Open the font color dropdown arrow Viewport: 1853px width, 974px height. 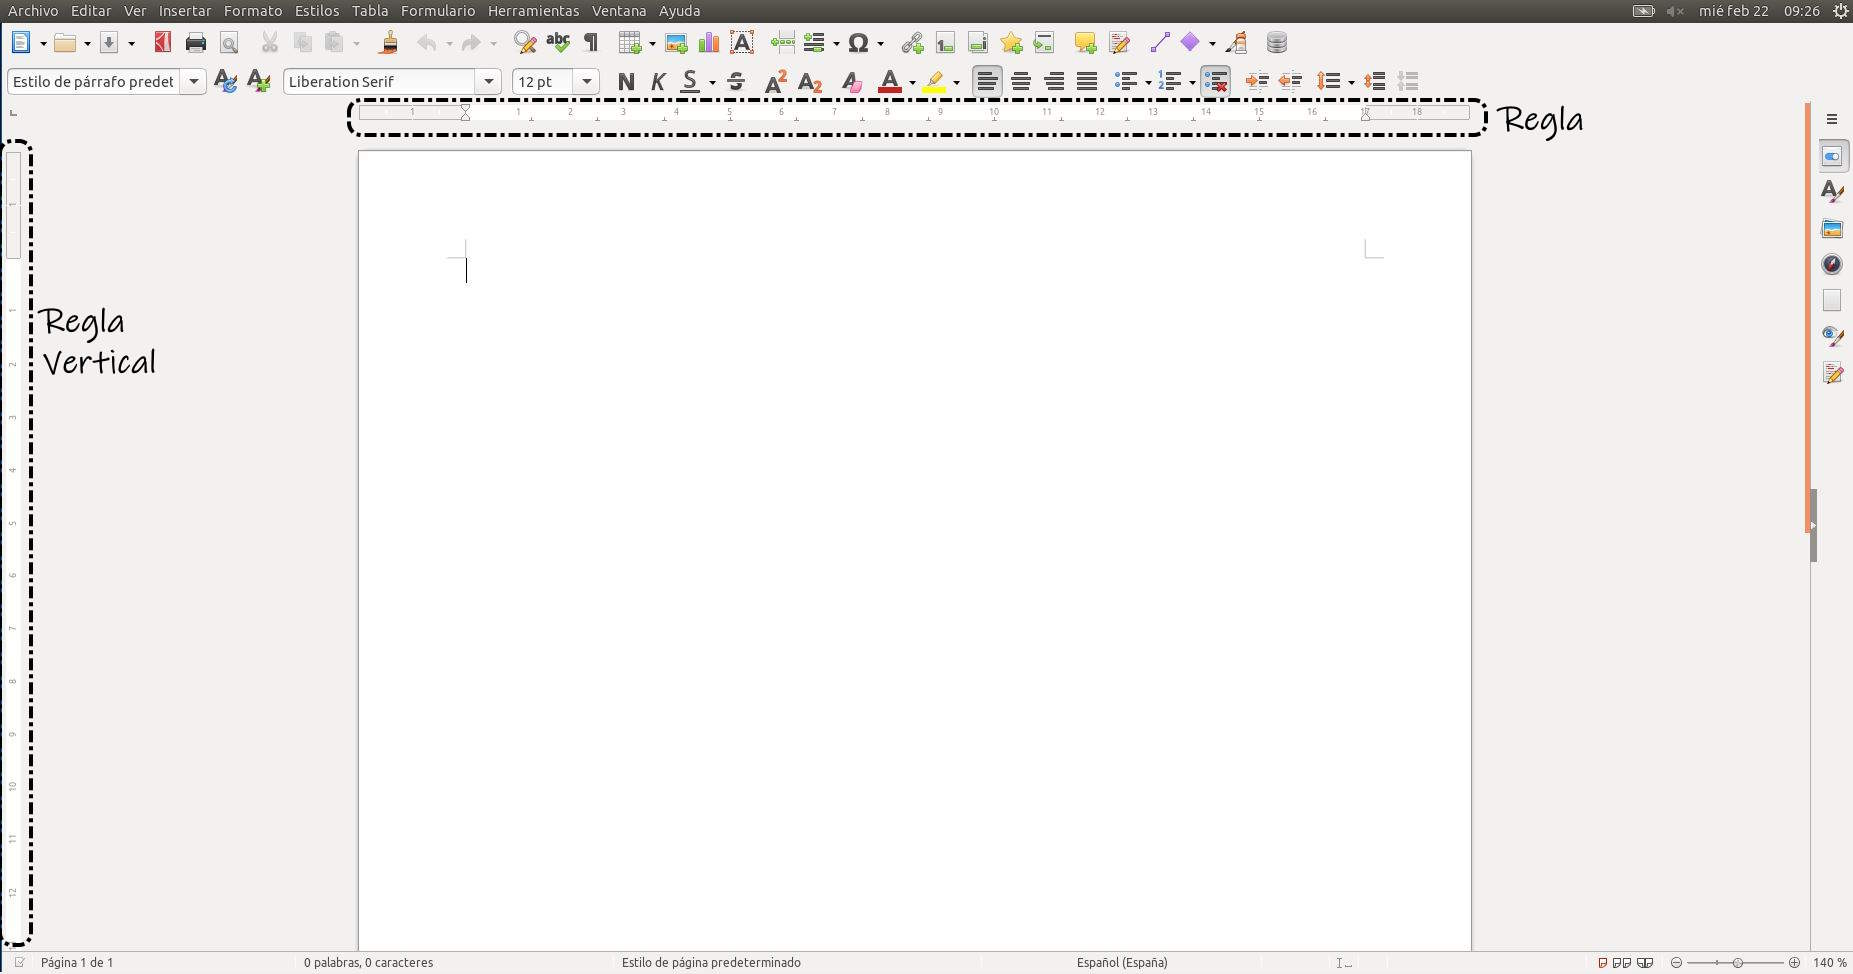pyautogui.click(x=912, y=83)
